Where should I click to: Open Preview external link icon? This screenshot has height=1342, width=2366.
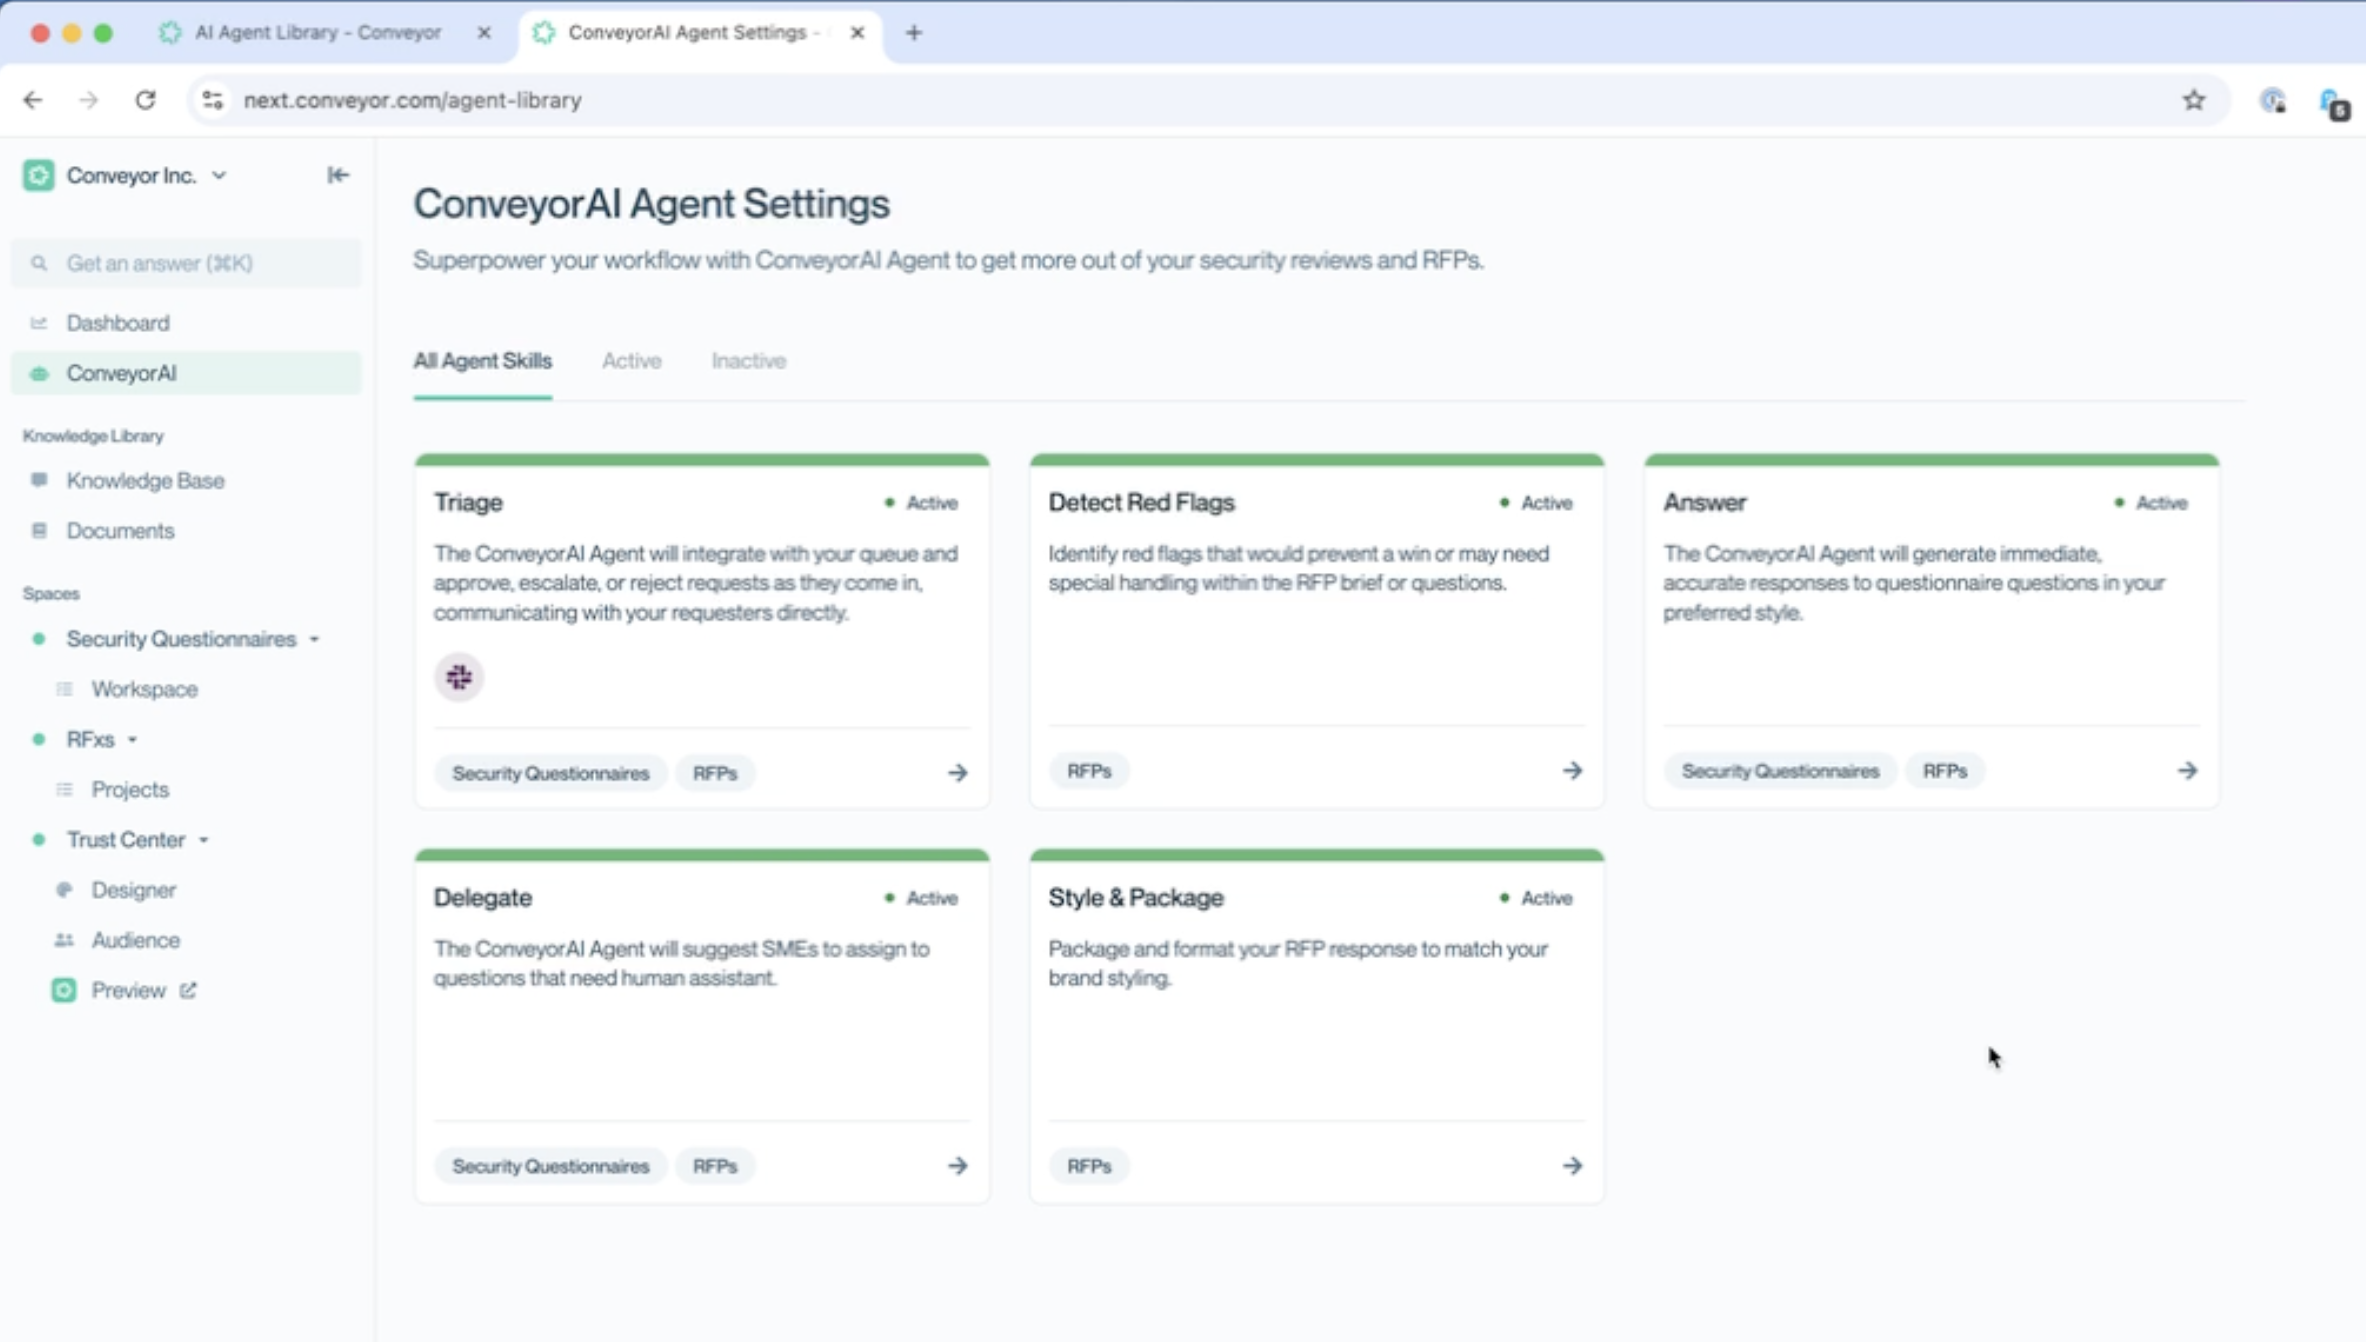coord(188,990)
